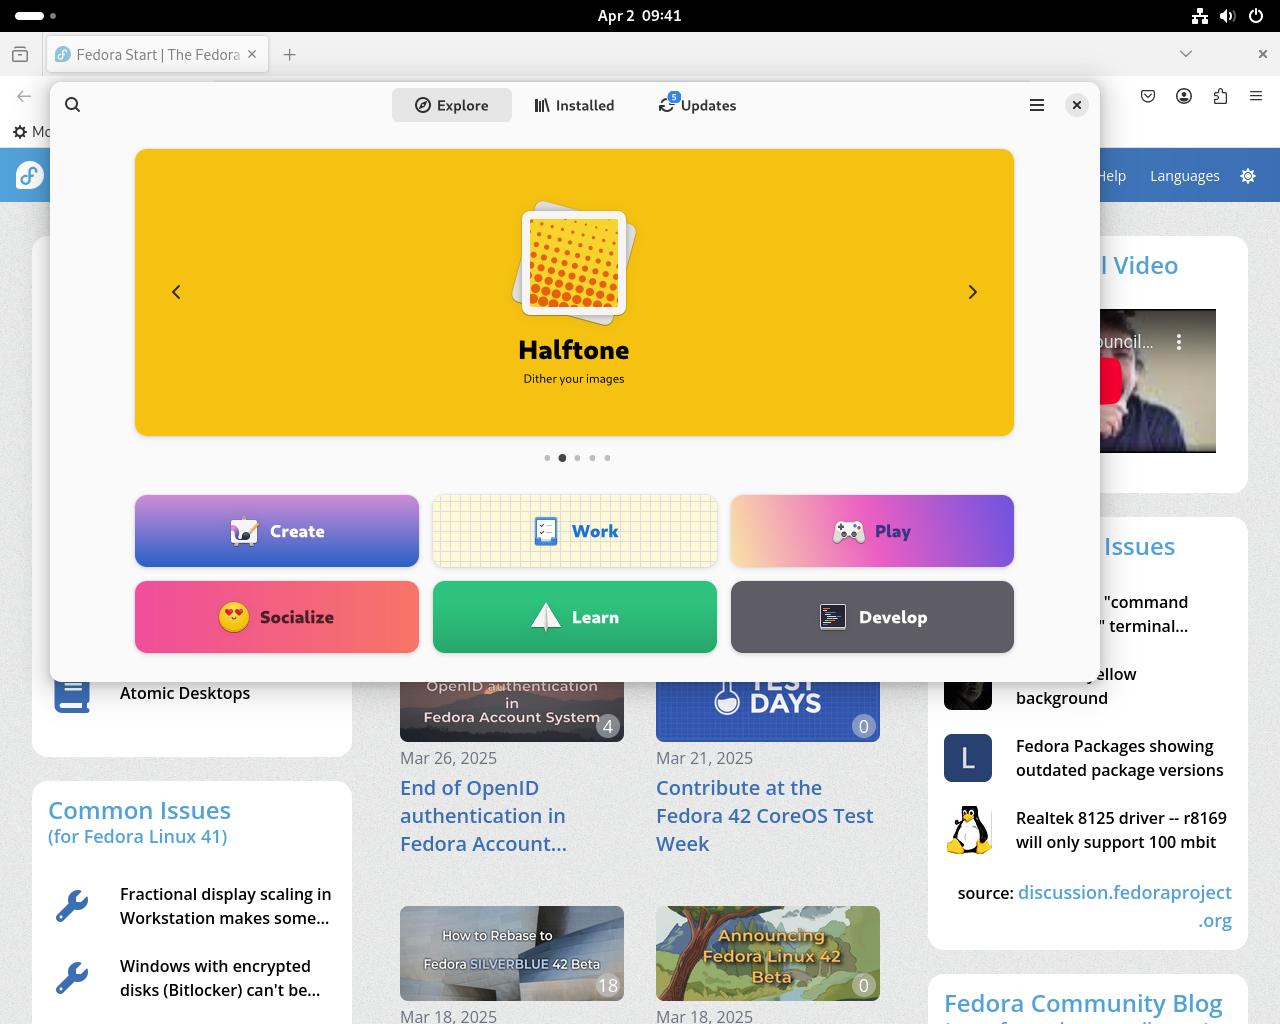Show next featured app in carousel
The width and height of the screenshot is (1280, 1024).
click(x=972, y=292)
